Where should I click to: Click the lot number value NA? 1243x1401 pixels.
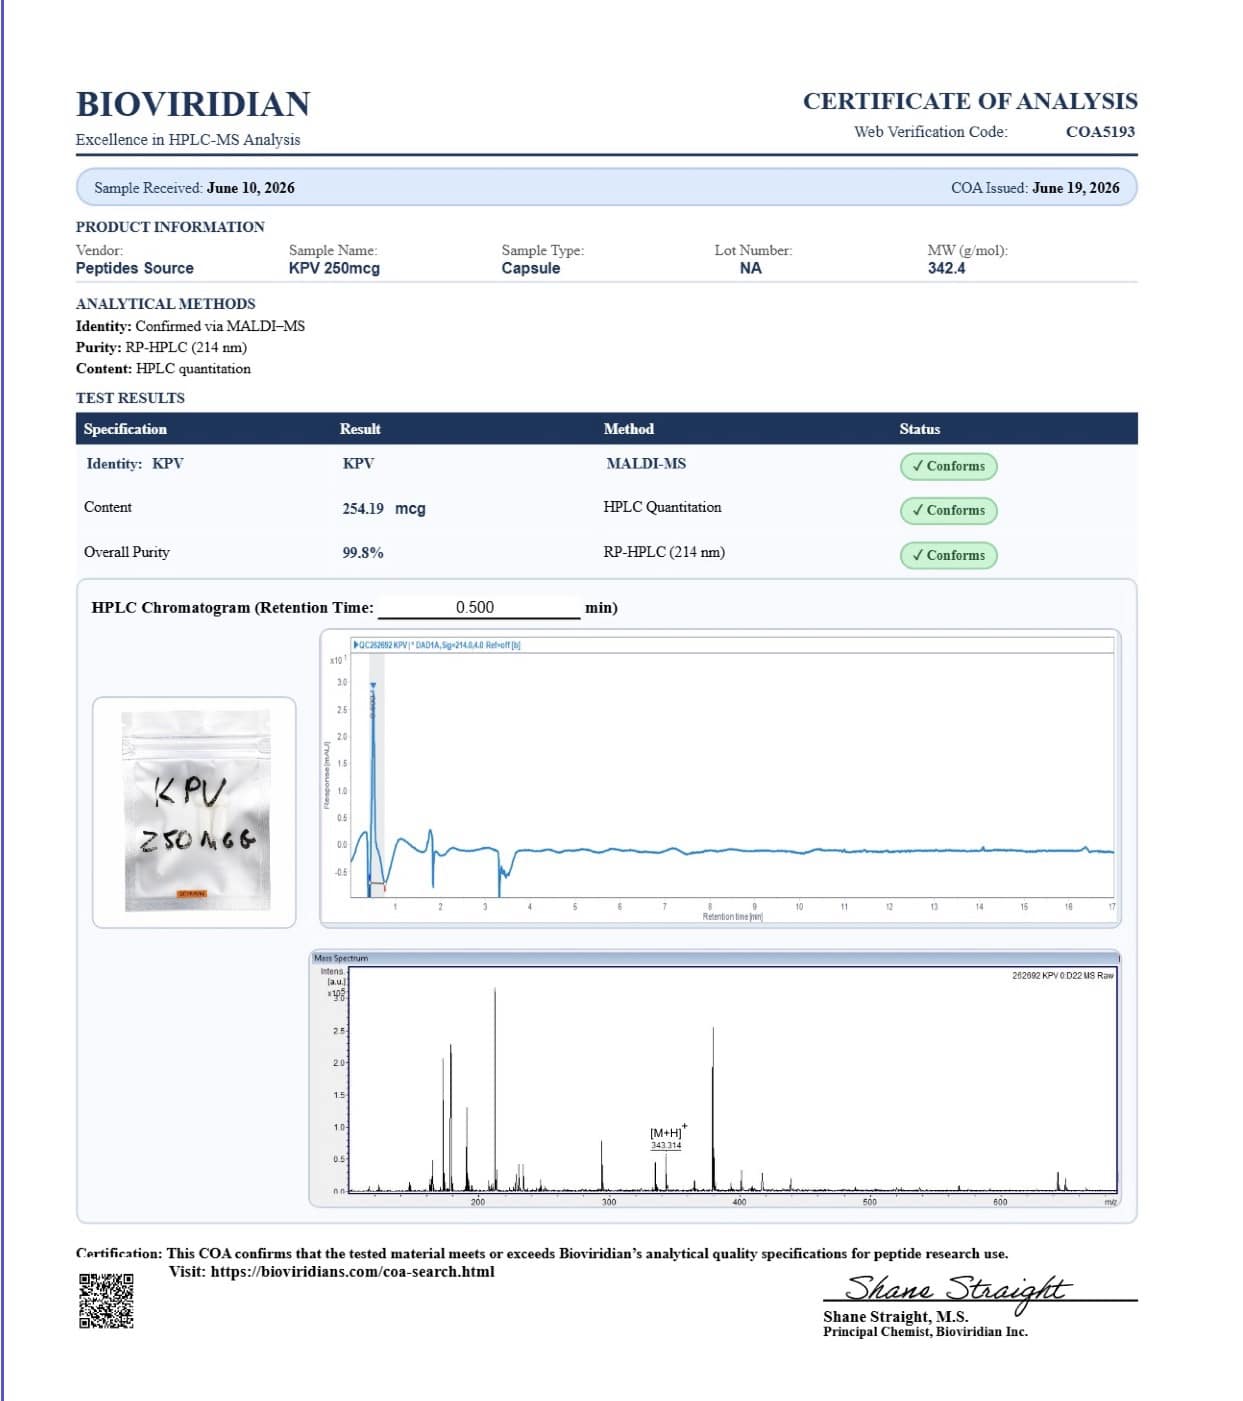[x=751, y=268]
